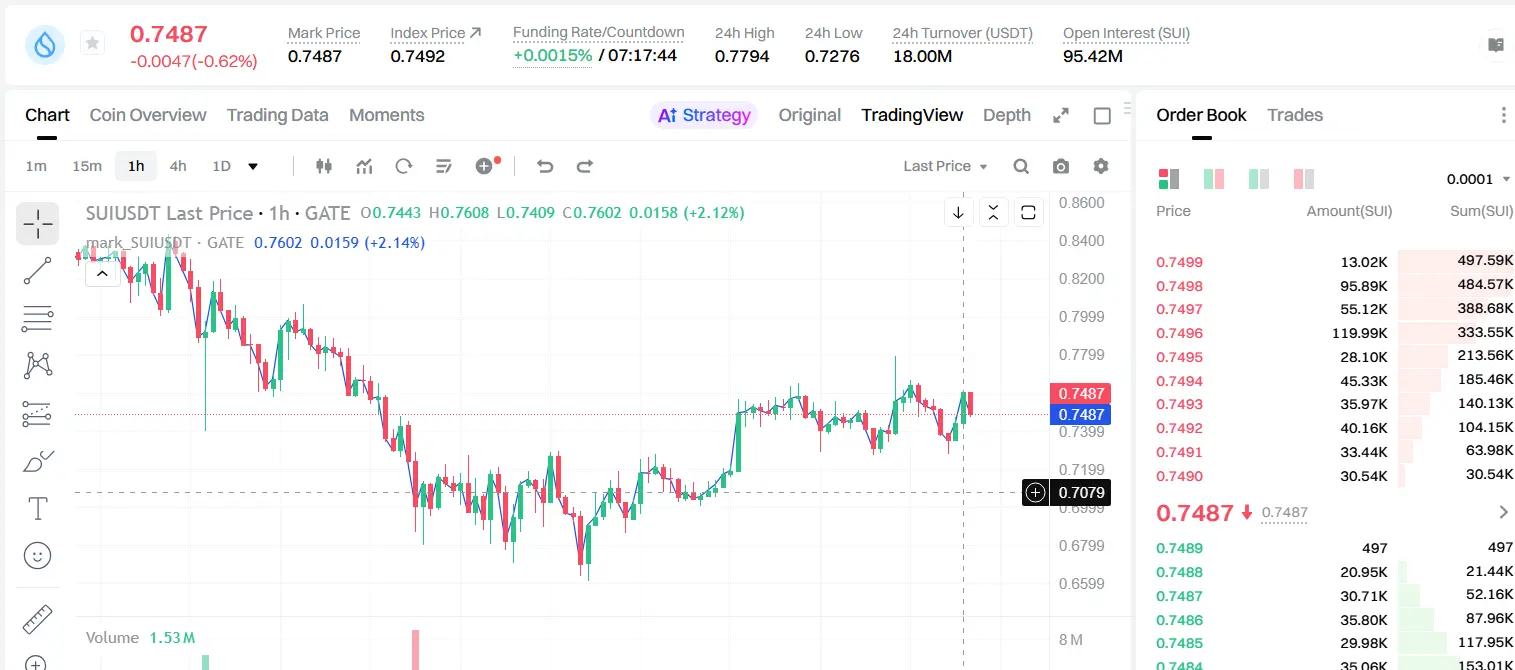Add SUI to favorites star

tap(92, 43)
